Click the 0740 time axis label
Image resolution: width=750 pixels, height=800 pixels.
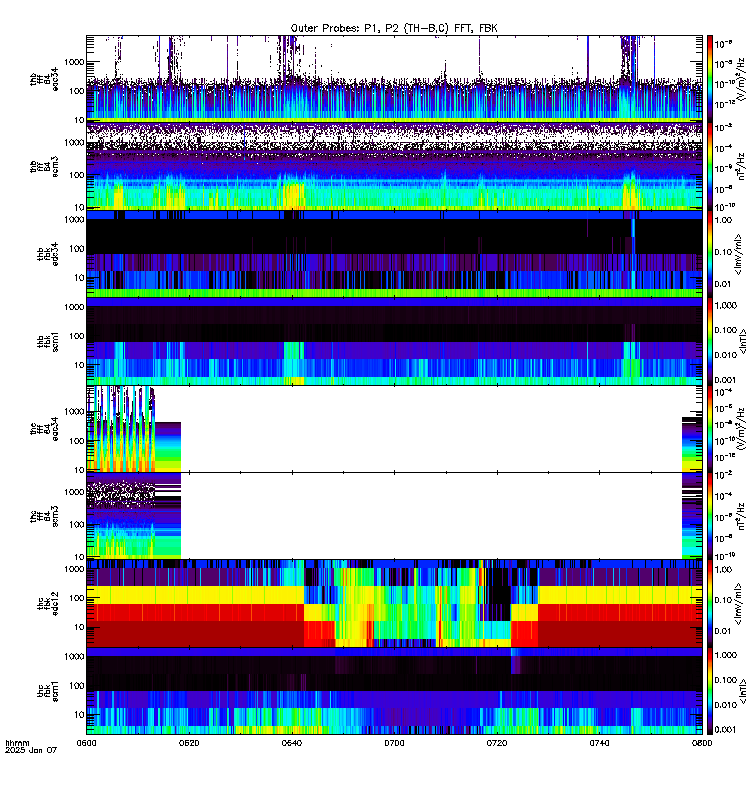click(x=599, y=743)
